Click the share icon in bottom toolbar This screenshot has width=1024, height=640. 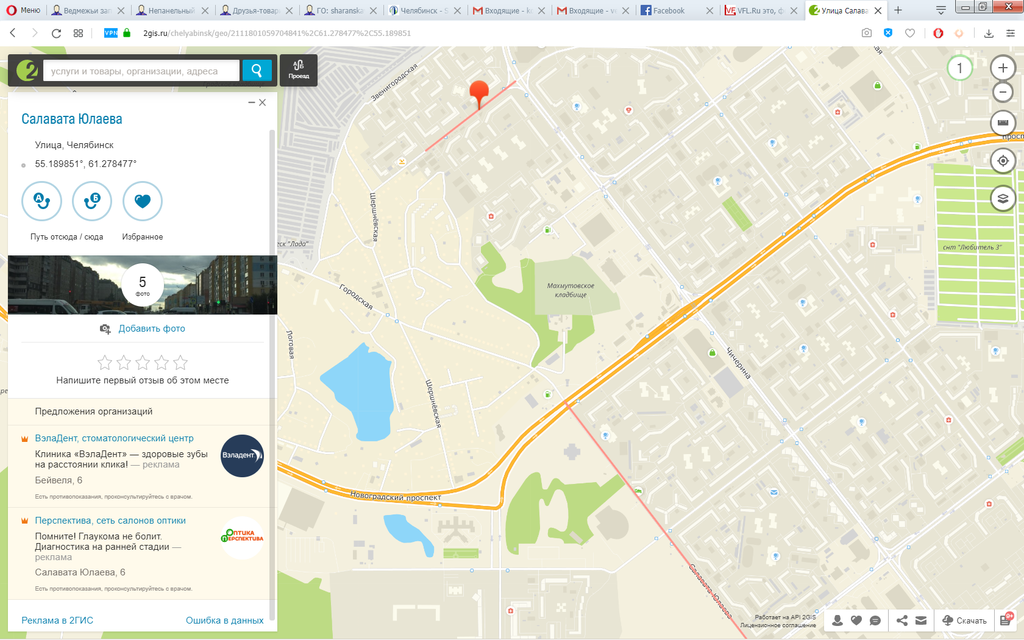pyautogui.click(x=902, y=621)
